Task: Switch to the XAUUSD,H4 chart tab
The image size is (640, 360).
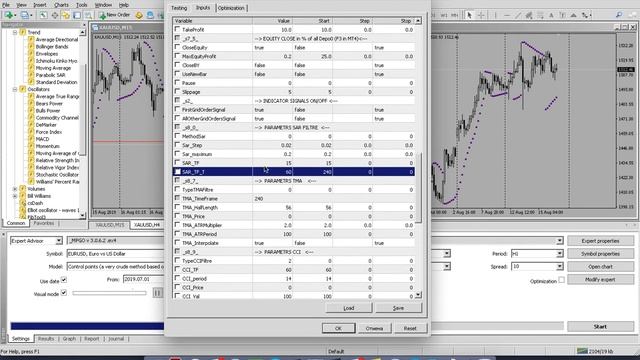Action: point(147,225)
